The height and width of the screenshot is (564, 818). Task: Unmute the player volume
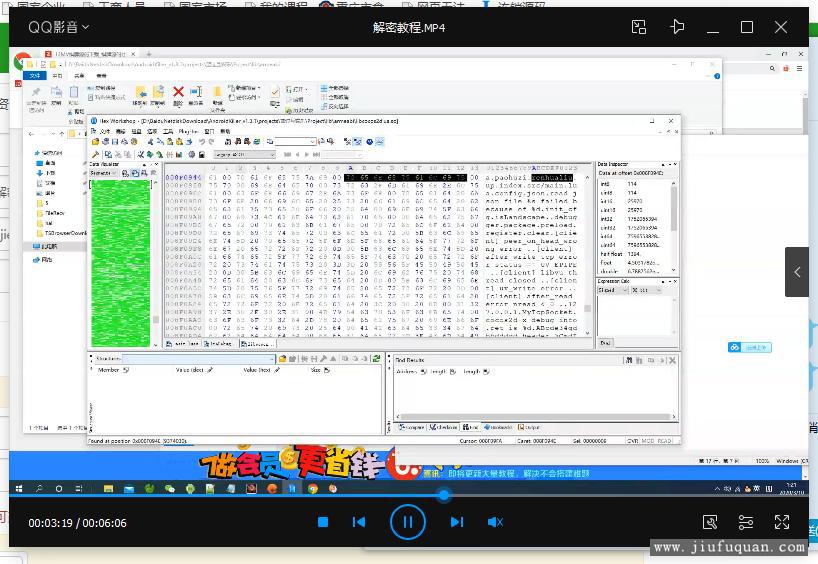[495, 522]
